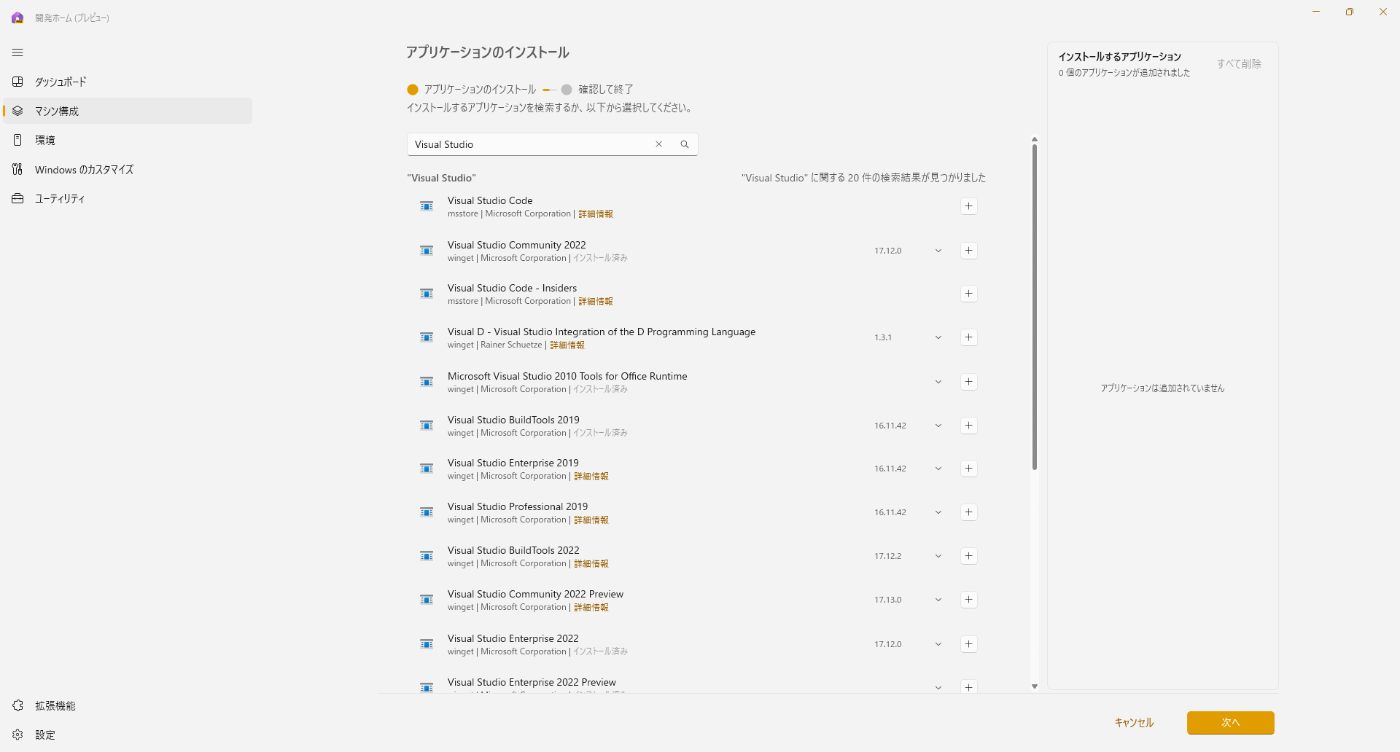Open 環境 in sidebar
This screenshot has width=1400, height=752.
(x=127, y=140)
